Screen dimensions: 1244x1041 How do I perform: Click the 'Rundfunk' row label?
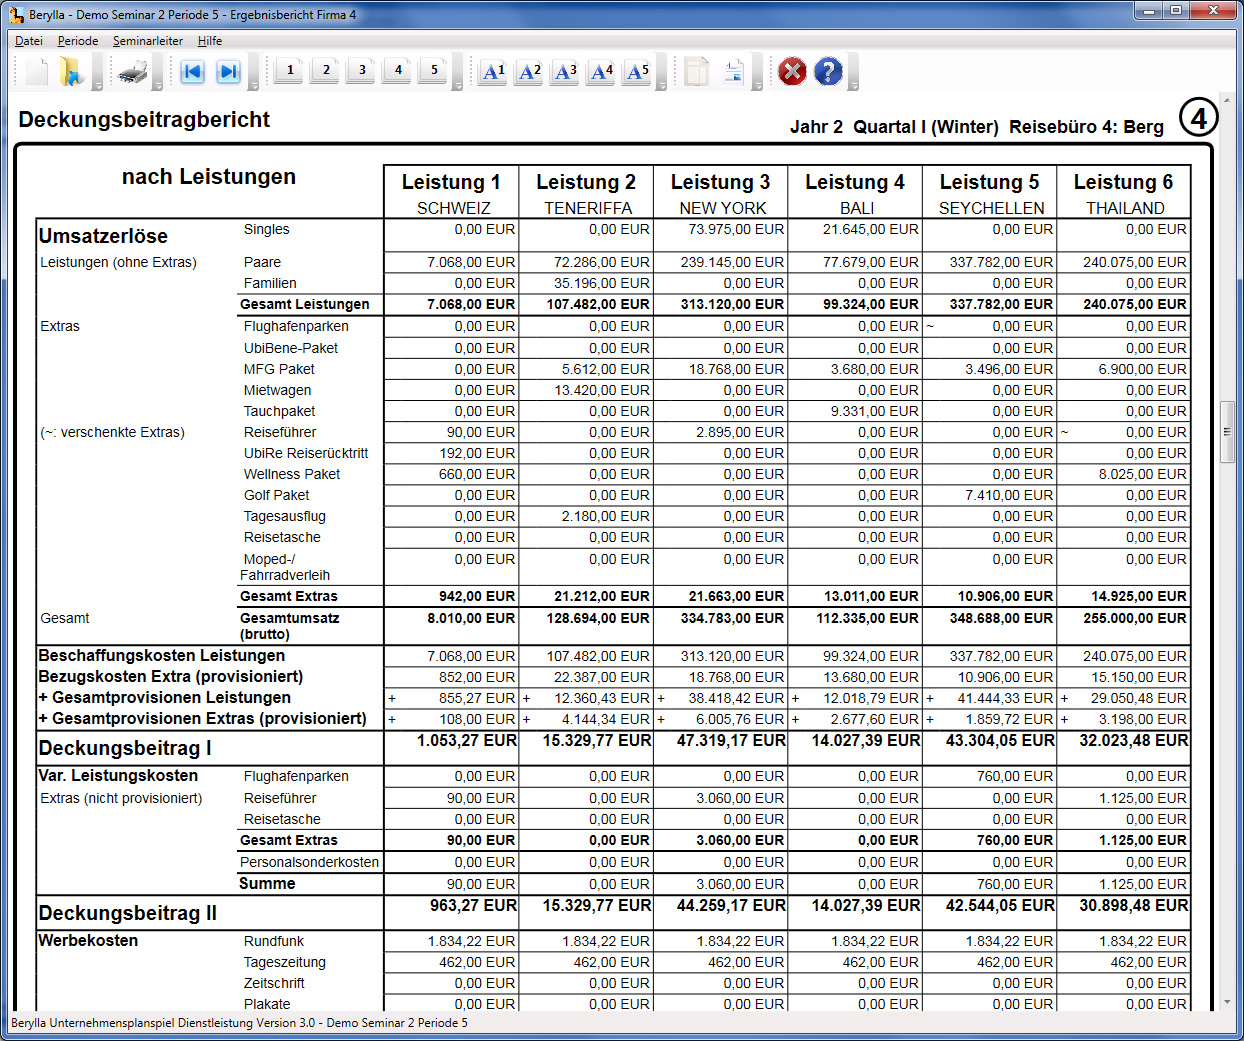[274, 941]
